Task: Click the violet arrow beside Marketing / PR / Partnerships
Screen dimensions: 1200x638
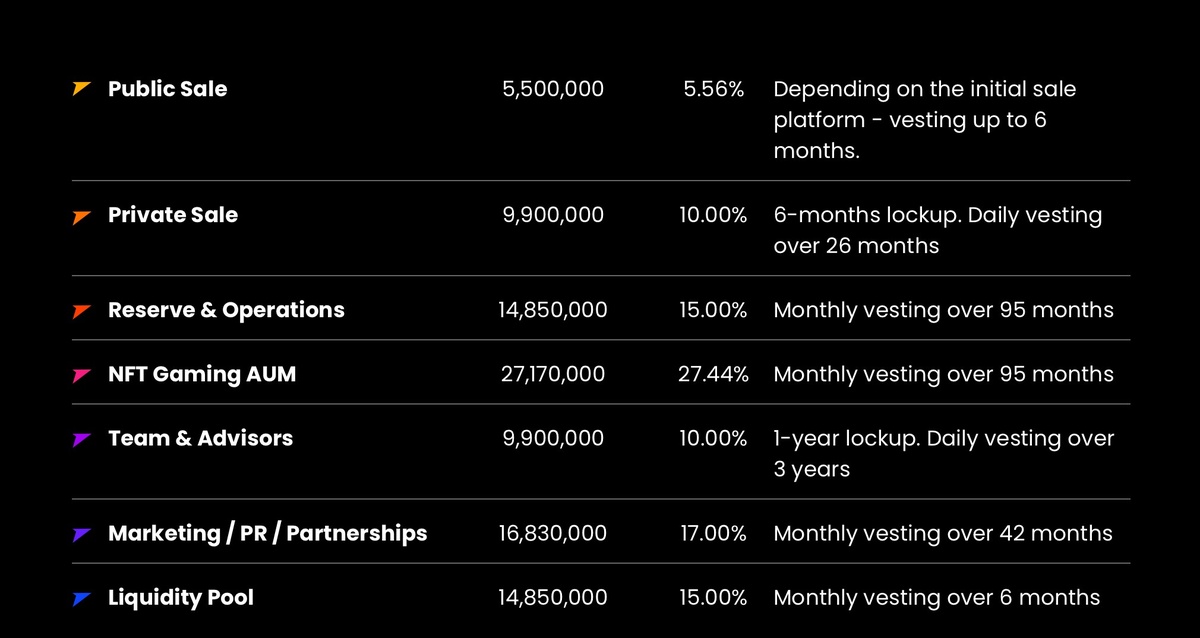Action: click(x=82, y=534)
